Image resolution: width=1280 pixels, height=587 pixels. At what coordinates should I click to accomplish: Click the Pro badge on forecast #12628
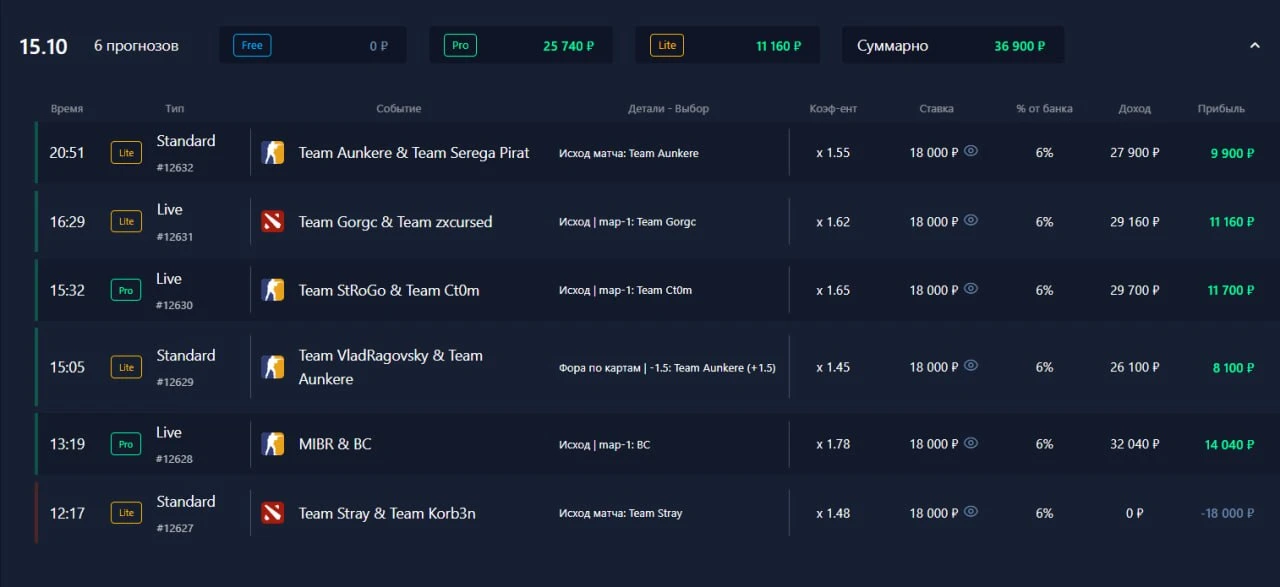[126, 444]
